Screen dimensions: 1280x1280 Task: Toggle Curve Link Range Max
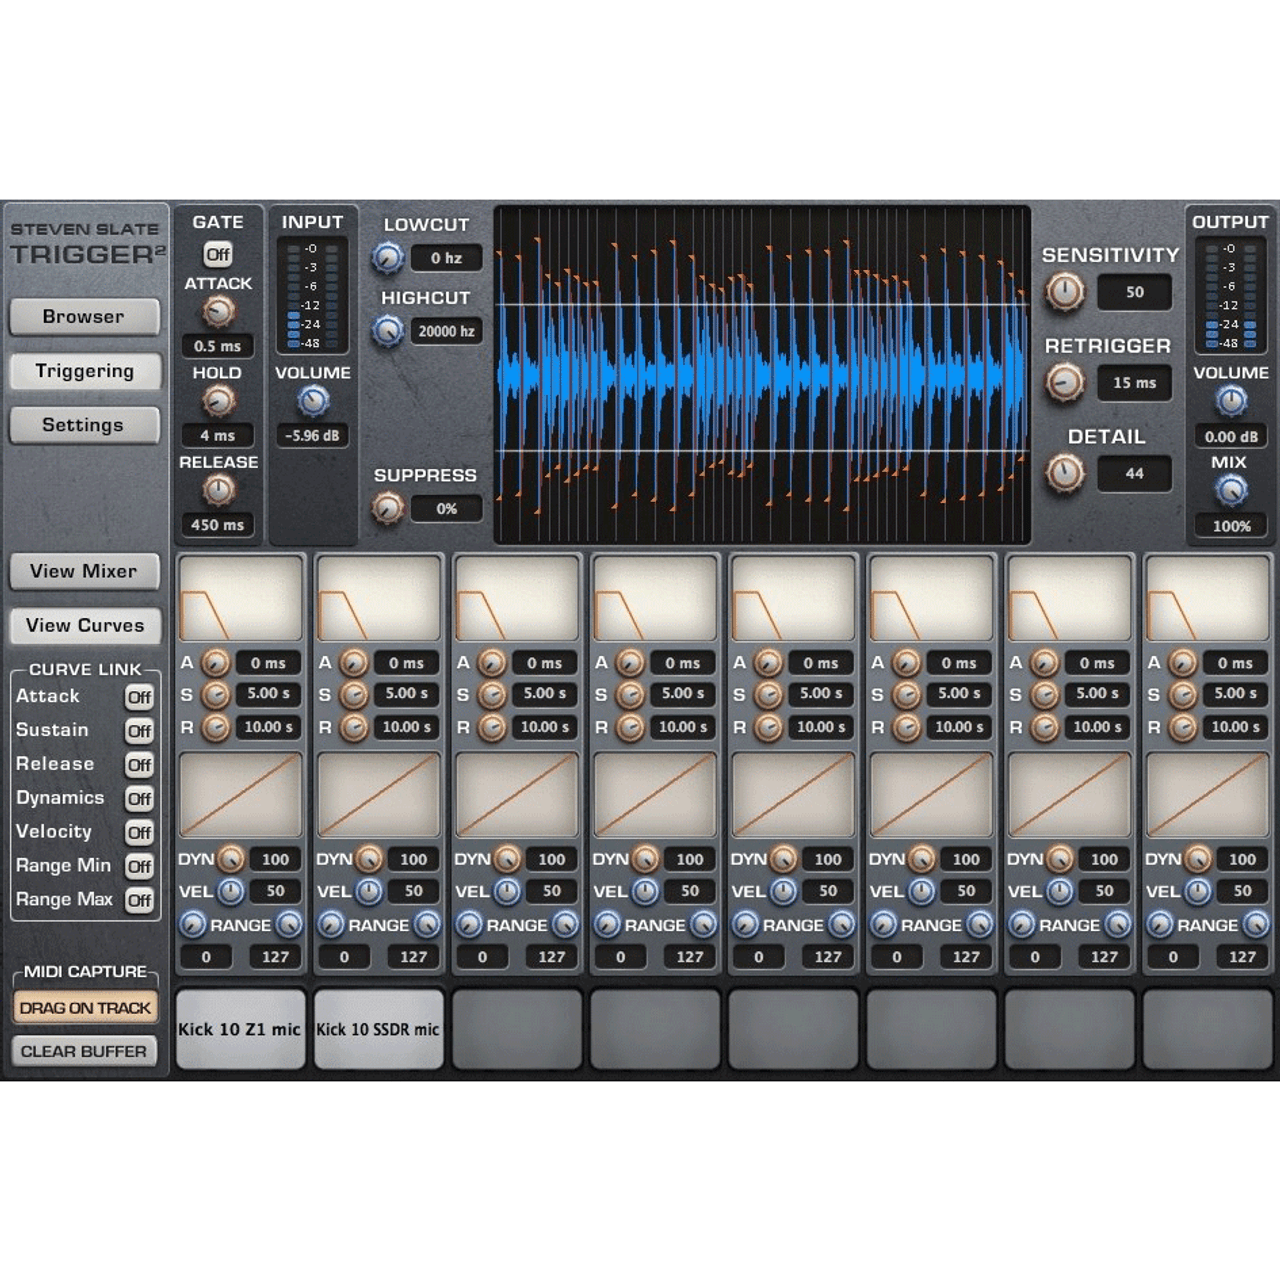pyautogui.click(x=139, y=900)
